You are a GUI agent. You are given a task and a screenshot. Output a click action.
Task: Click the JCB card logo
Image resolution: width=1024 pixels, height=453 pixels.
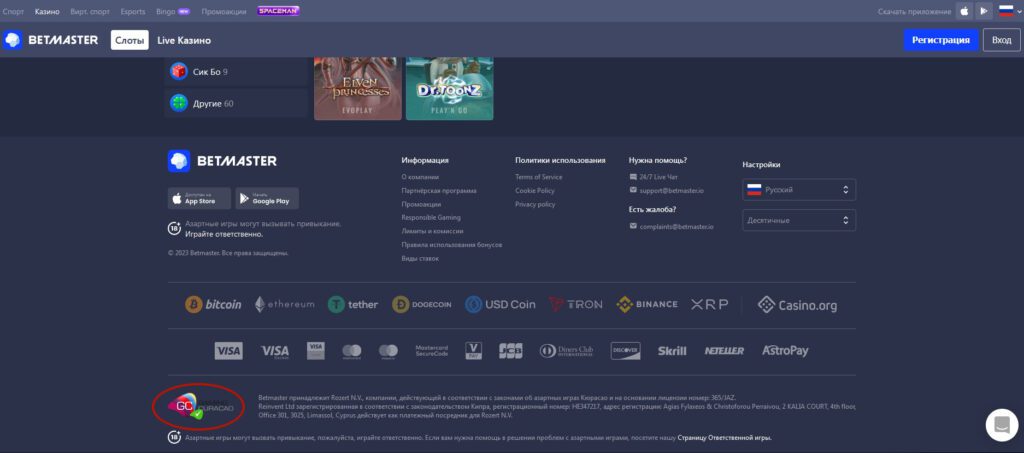(511, 351)
